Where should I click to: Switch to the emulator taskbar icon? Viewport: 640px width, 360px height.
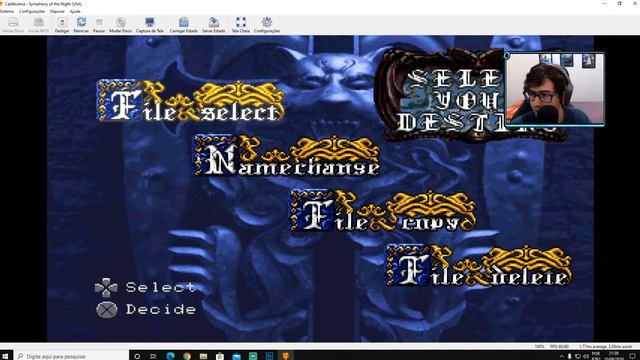point(286,356)
